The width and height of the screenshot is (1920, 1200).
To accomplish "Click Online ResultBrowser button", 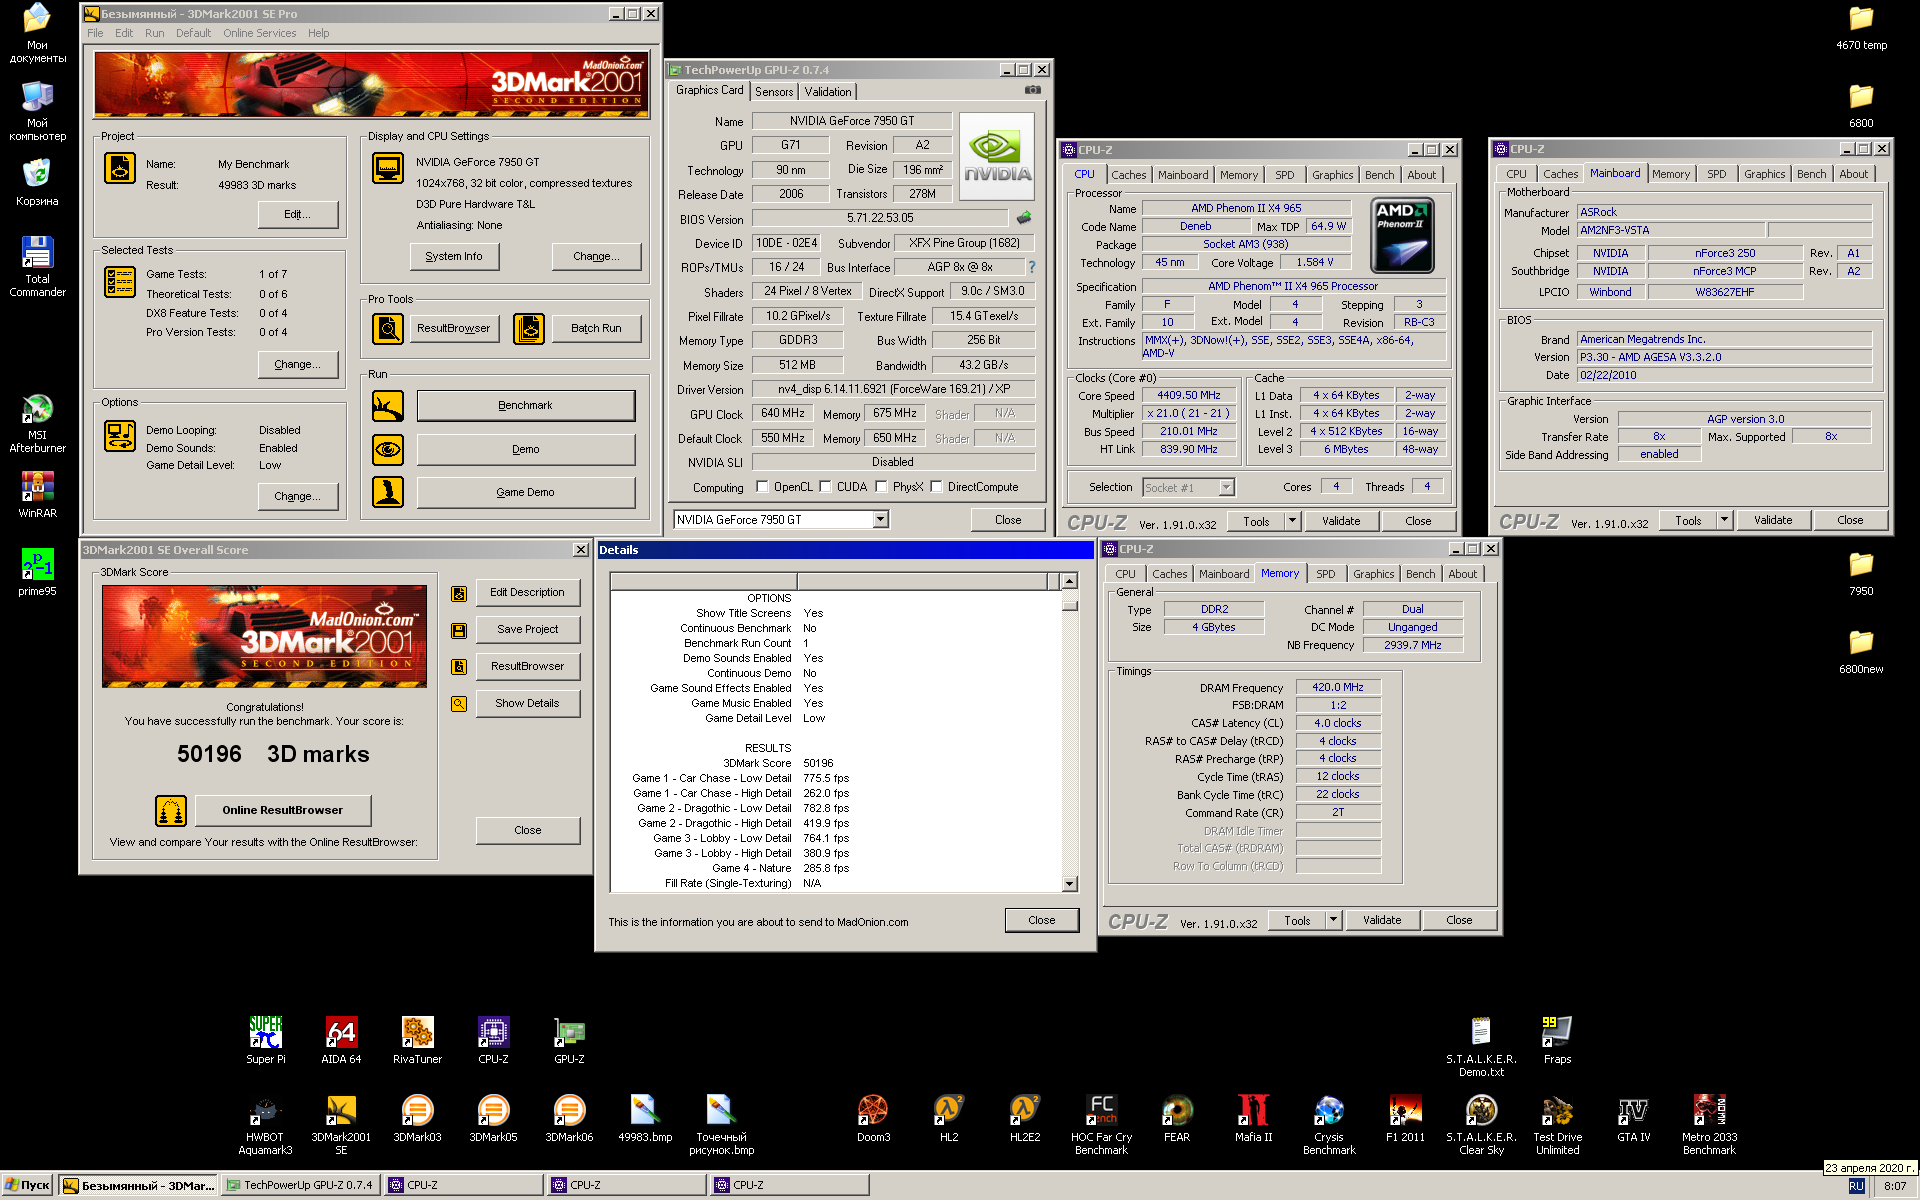I will [282, 811].
